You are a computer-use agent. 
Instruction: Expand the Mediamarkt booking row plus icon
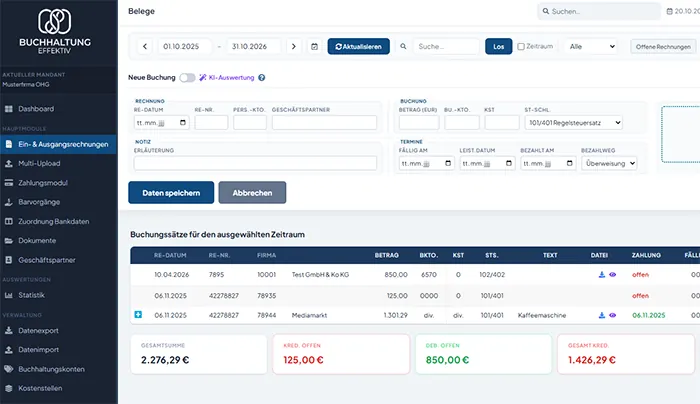[x=138, y=315]
